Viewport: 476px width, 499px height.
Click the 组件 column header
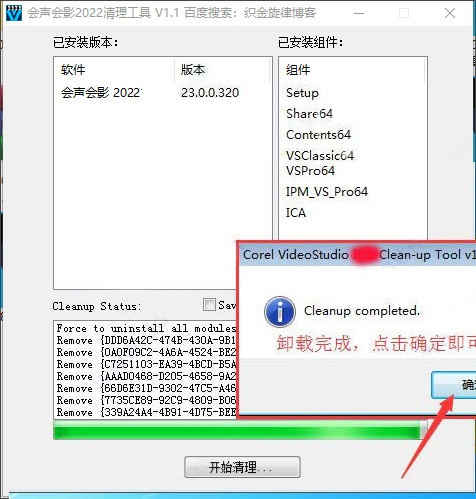point(298,70)
